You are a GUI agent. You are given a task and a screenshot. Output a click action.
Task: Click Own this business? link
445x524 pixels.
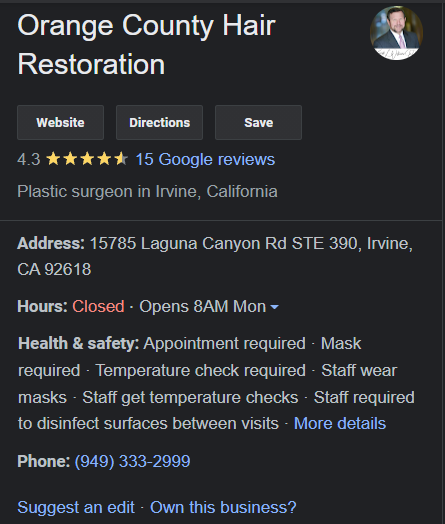pyautogui.click(x=223, y=507)
